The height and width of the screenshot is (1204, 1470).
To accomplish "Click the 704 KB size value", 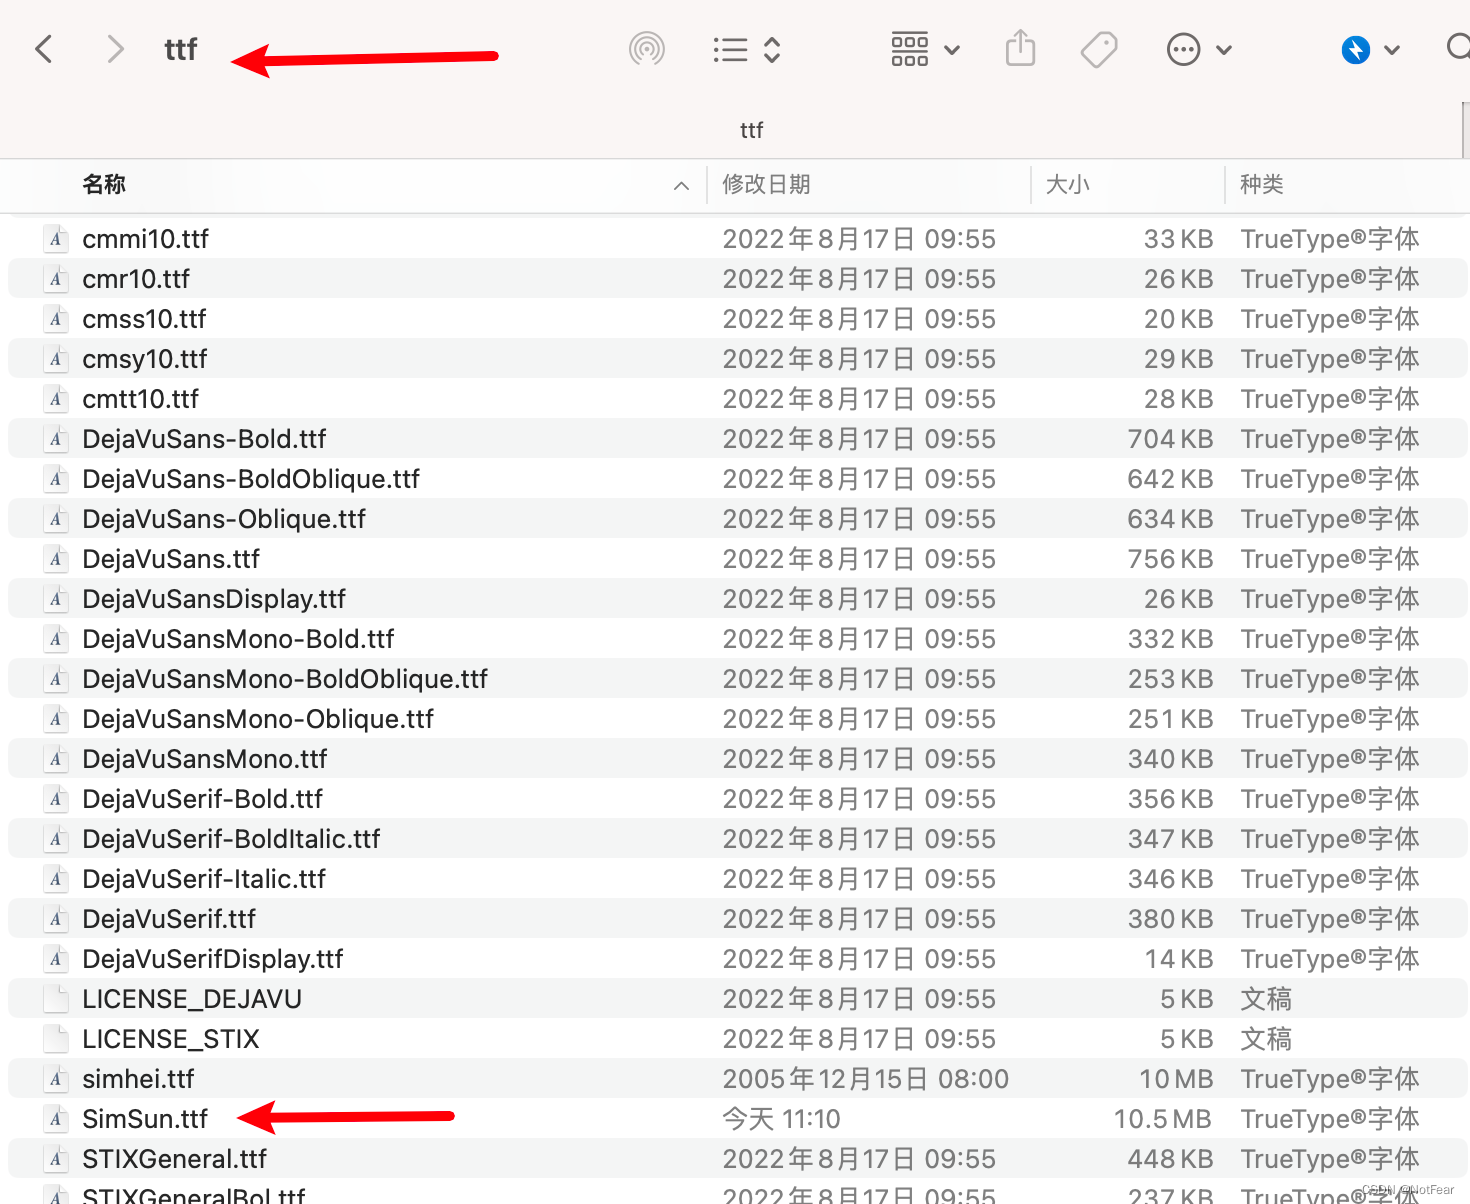I will point(1170,439).
